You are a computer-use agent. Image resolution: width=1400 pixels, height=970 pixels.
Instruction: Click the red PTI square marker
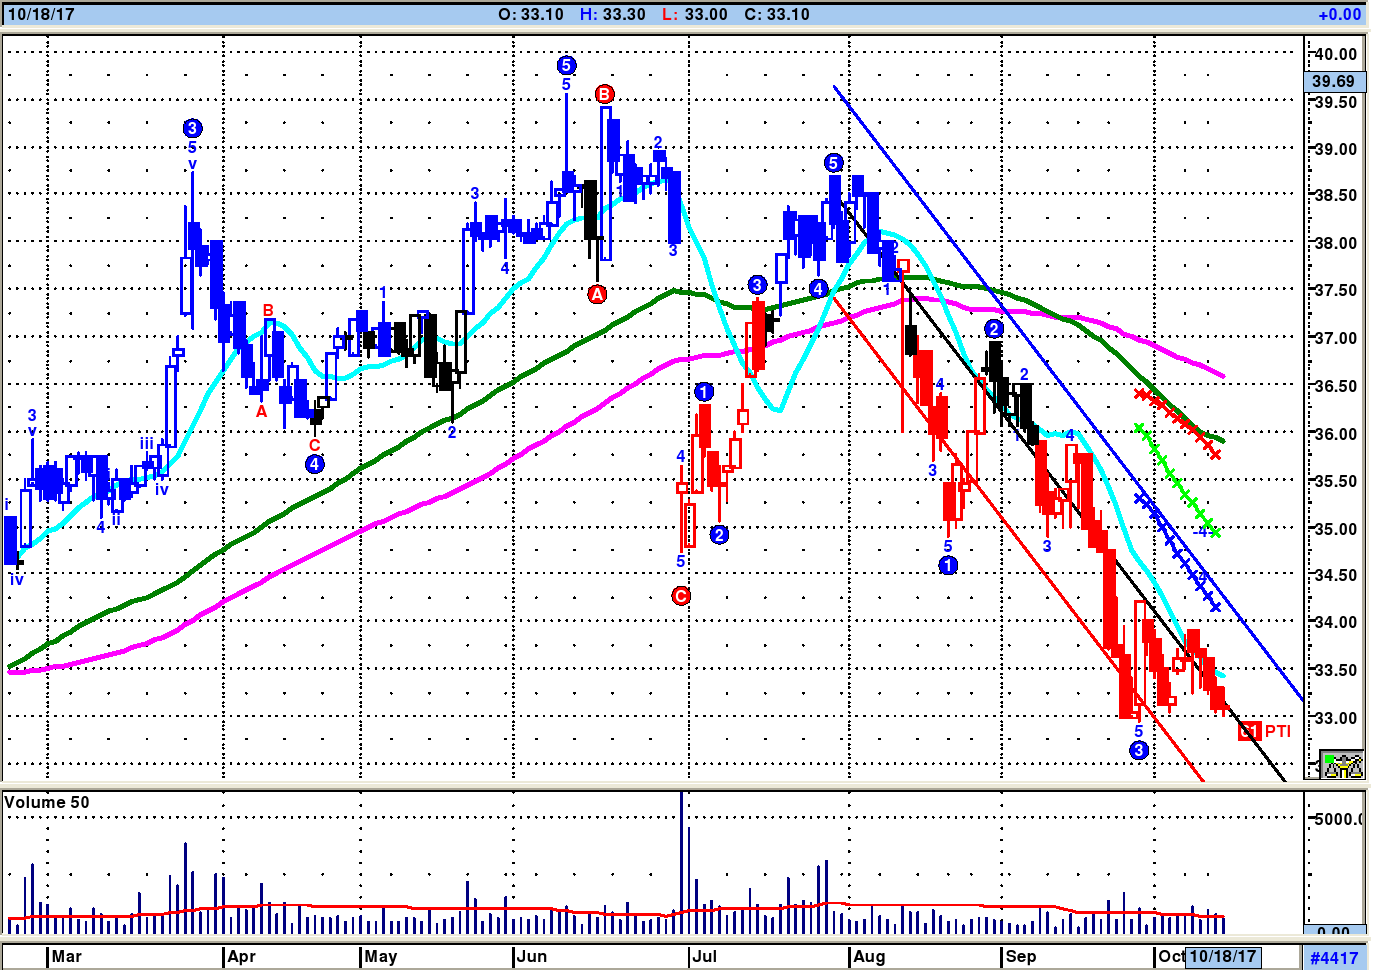point(1248,731)
